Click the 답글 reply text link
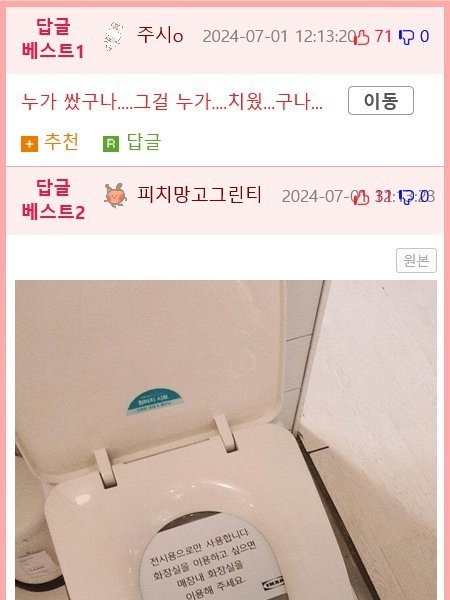The height and width of the screenshot is (600, 450). pos(144,142)
